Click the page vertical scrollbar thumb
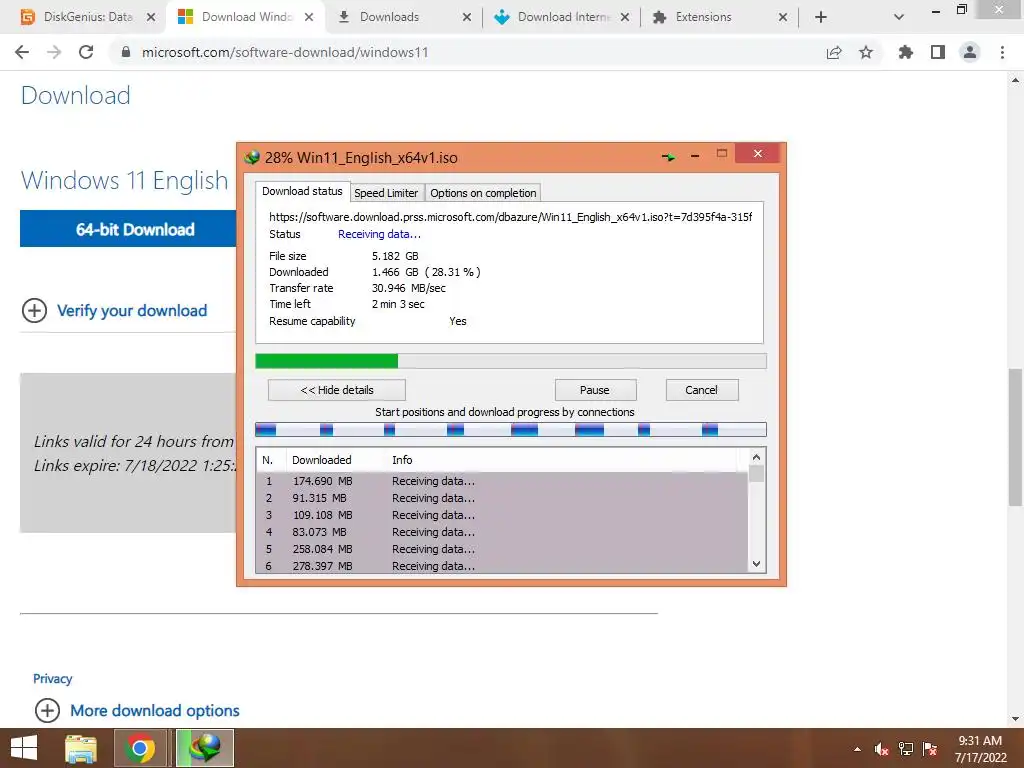 click(x=1015, y=438)
